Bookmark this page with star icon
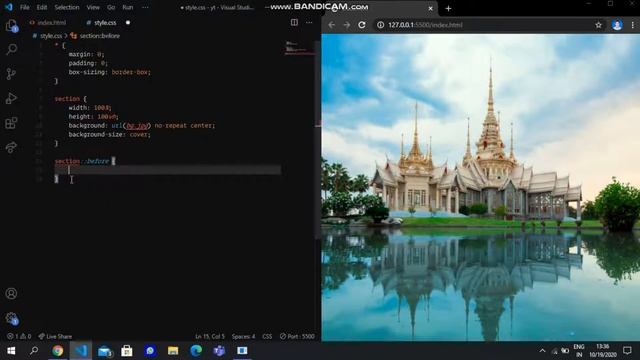The height and width of the screenshot is (360, 640). pos(598,25)
